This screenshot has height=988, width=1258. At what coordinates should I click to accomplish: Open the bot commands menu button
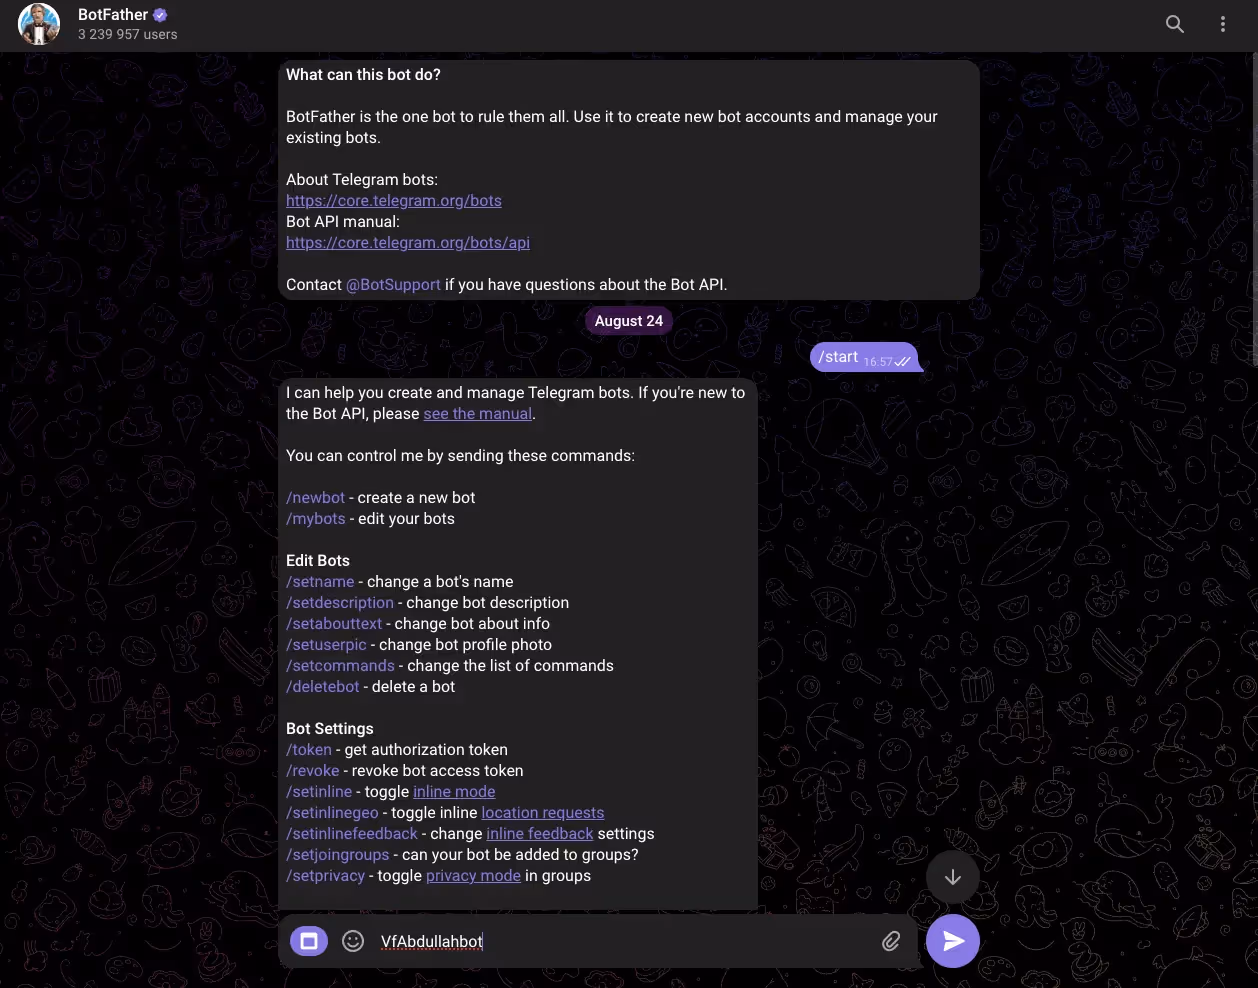pos(309,941)
